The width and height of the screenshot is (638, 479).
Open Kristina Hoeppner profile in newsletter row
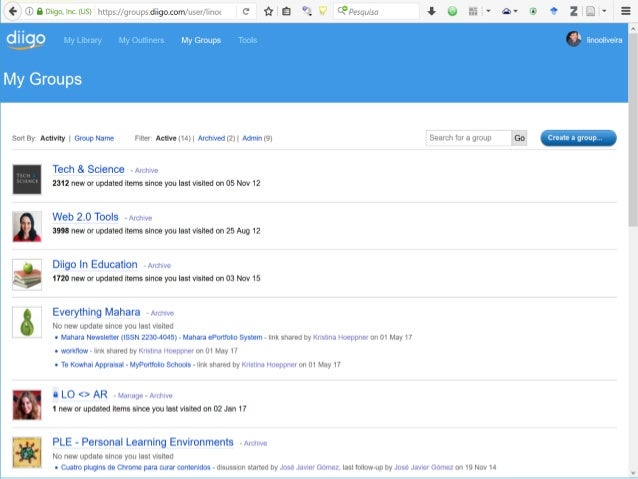pyautogui.click(x=341, y=337)
